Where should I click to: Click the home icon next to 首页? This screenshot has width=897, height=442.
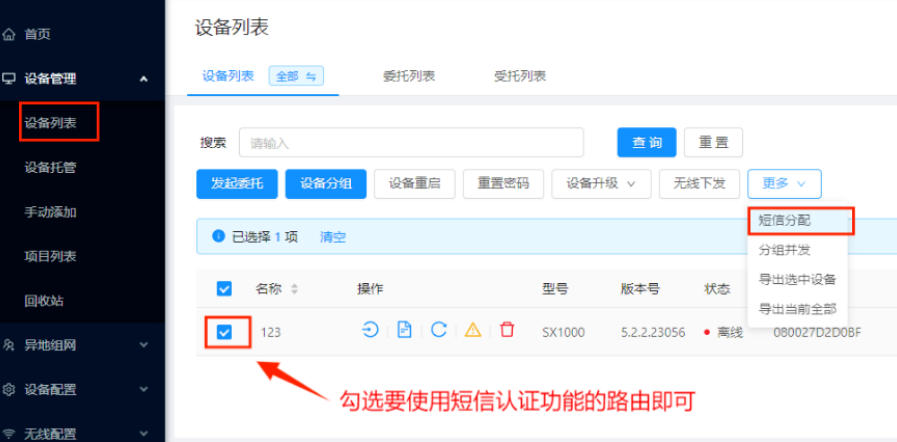click(x=10, y=34)
